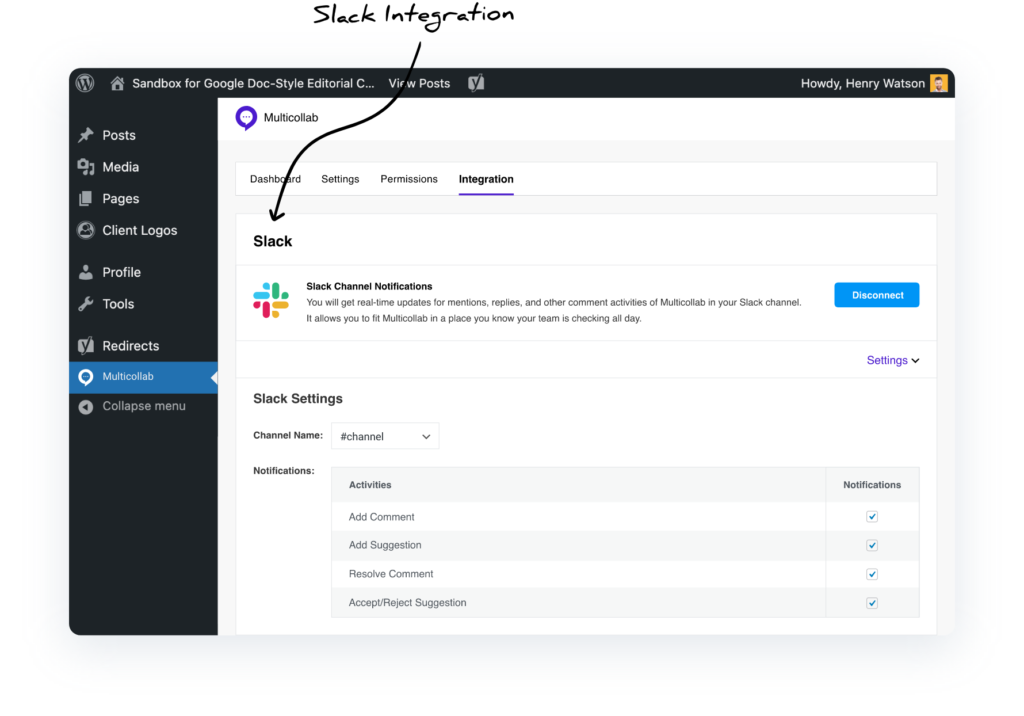The width and height of the screenshot is (1024, 716).
Task: Click the home icon in admin bar
Action: click(118, 83)
